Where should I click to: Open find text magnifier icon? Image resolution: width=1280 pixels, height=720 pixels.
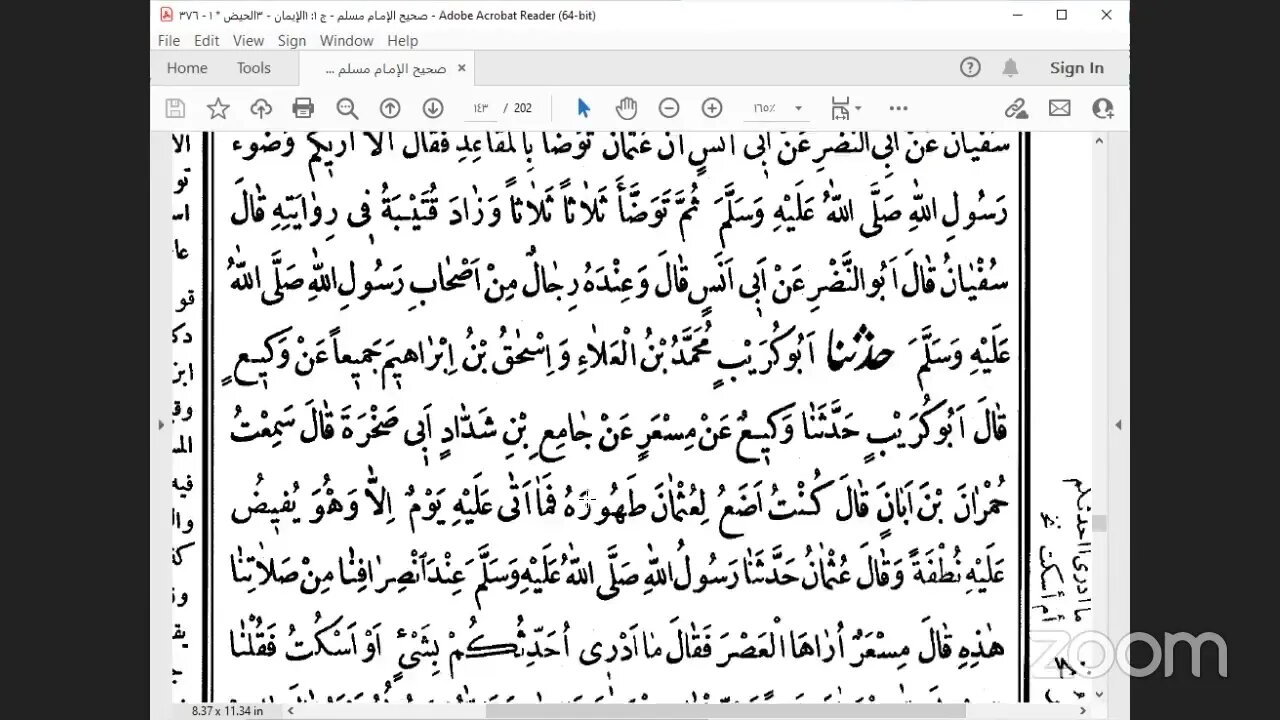point(347,108)
